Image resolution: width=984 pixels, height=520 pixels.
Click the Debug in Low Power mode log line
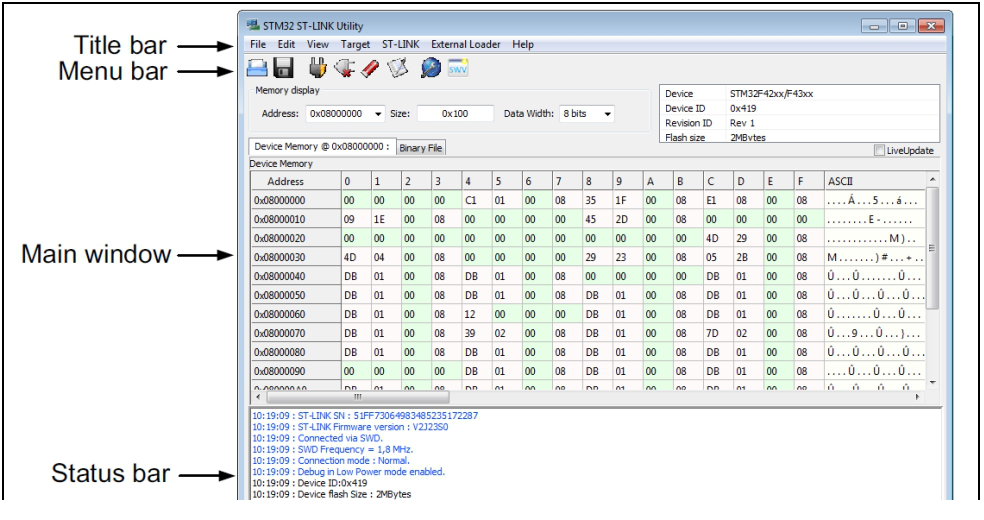(348, 472)
